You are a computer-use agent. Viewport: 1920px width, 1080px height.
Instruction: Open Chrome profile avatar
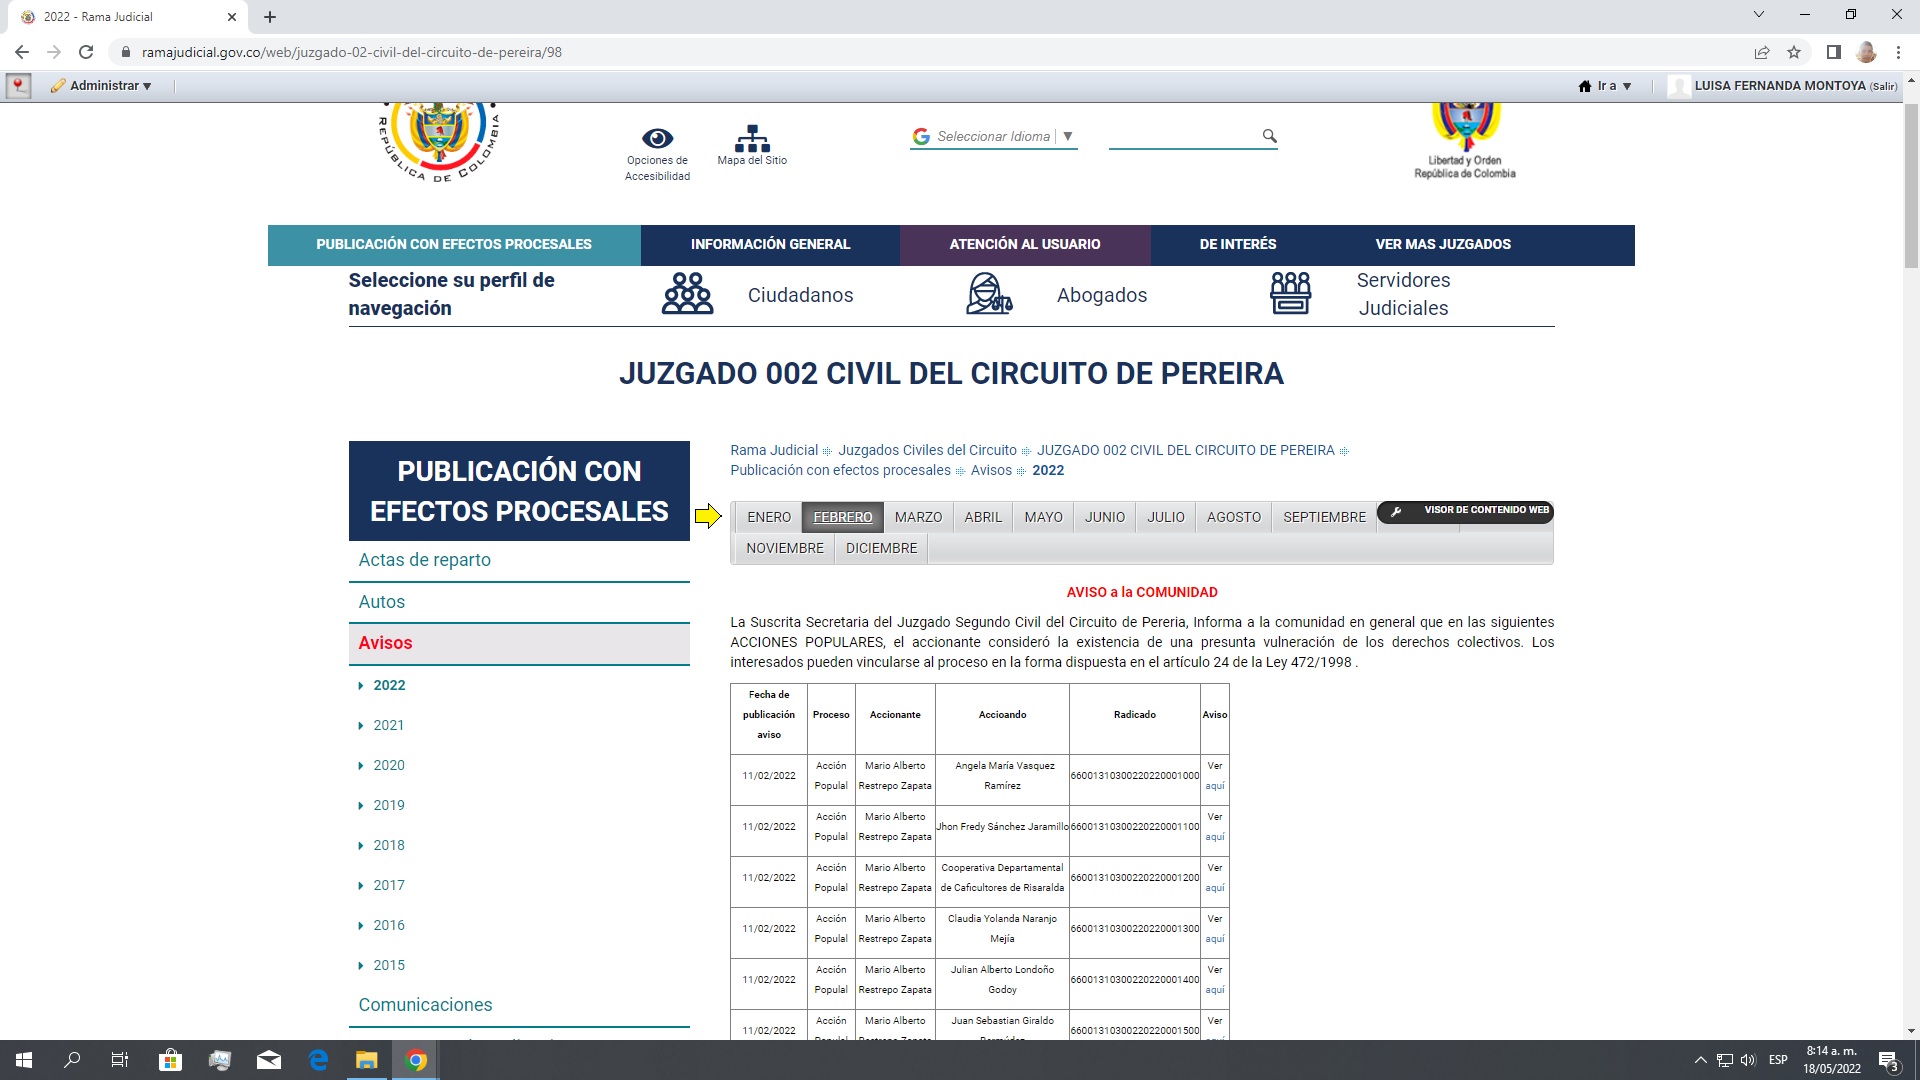tap(1866, 52)
